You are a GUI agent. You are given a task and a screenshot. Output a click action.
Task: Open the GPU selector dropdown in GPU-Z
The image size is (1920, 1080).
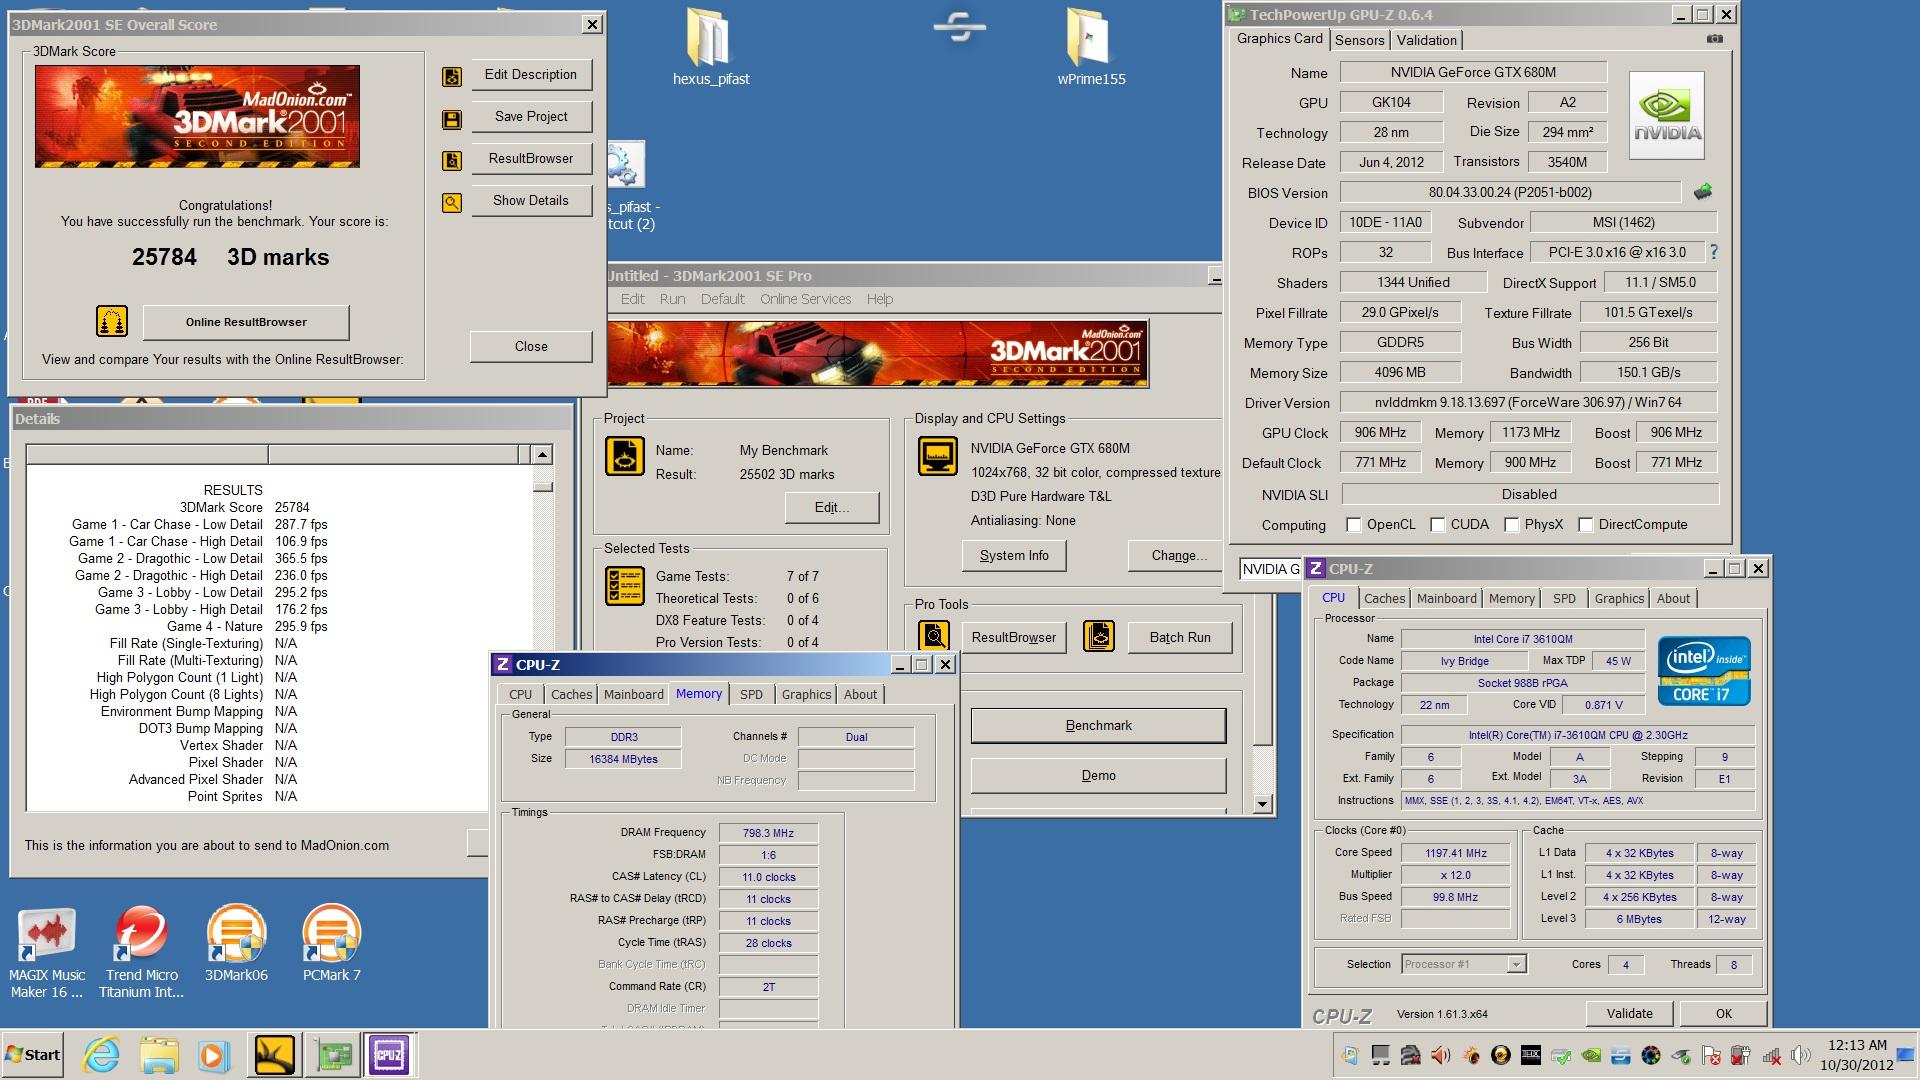1270,569
